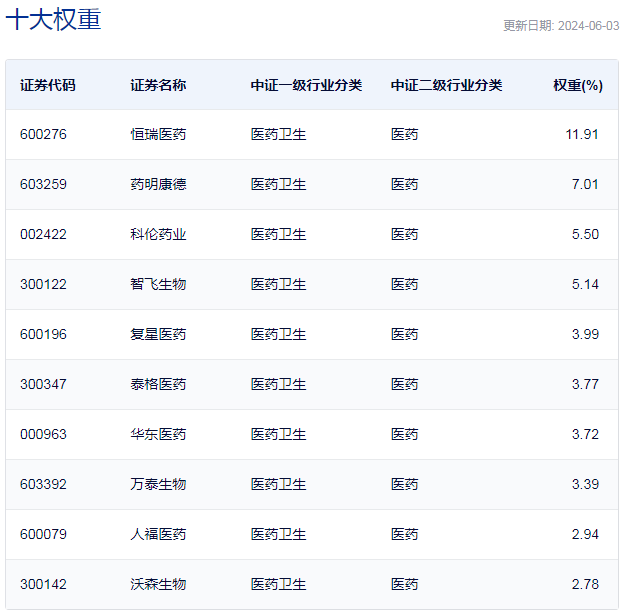
Task: Select stock code 600079
Action: click(43, 534)
